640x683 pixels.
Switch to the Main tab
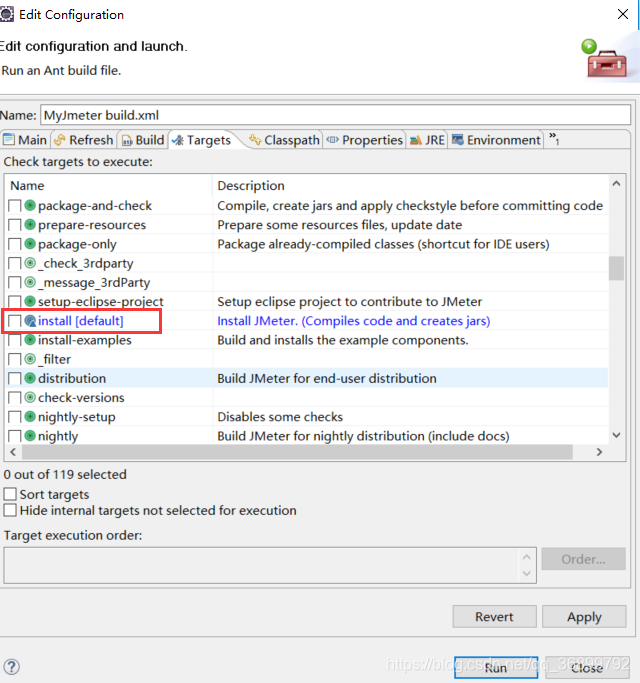tap(25, 140)
